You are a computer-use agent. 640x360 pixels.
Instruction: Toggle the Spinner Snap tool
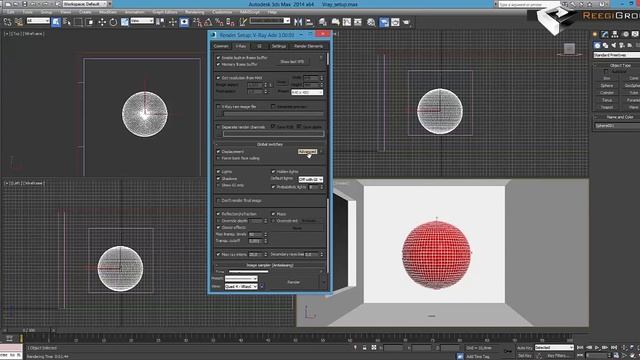pos(230,22)
